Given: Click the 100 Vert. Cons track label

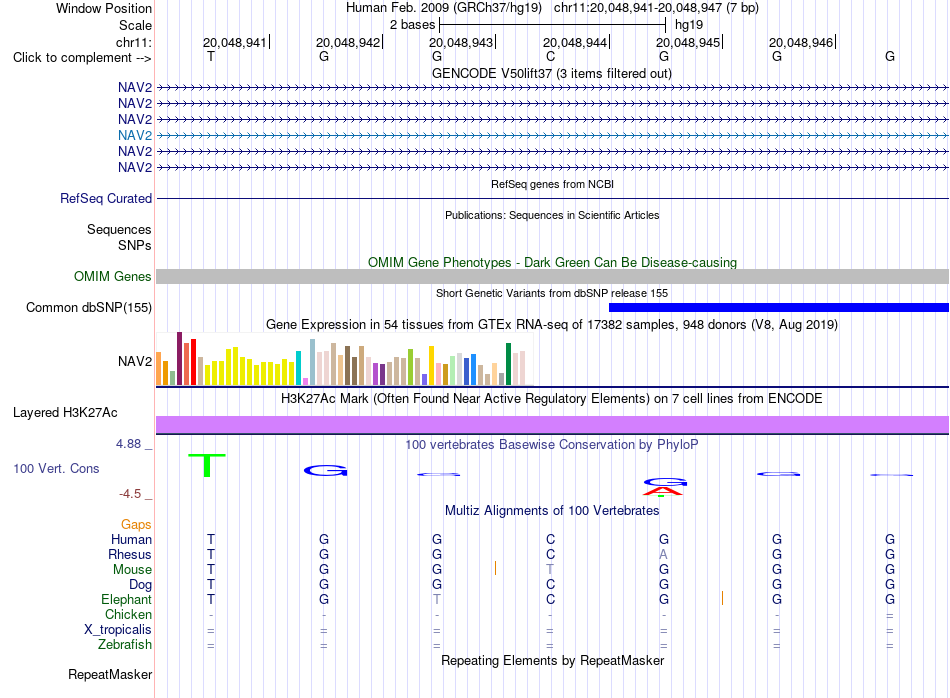Looking at the screenshot, I should [x=56, y=468].
